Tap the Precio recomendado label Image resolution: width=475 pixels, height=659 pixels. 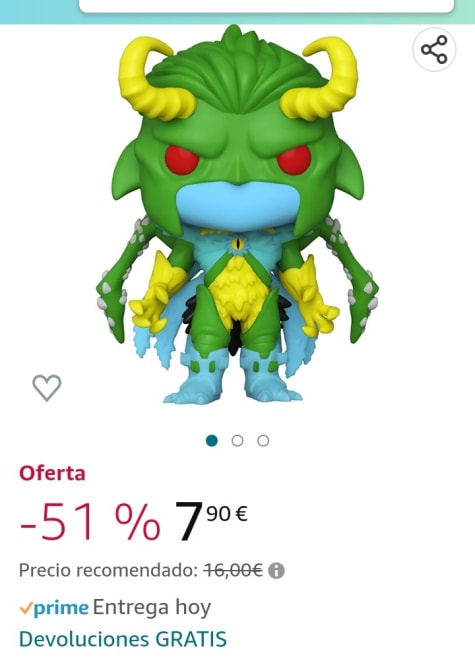(108, 570)
